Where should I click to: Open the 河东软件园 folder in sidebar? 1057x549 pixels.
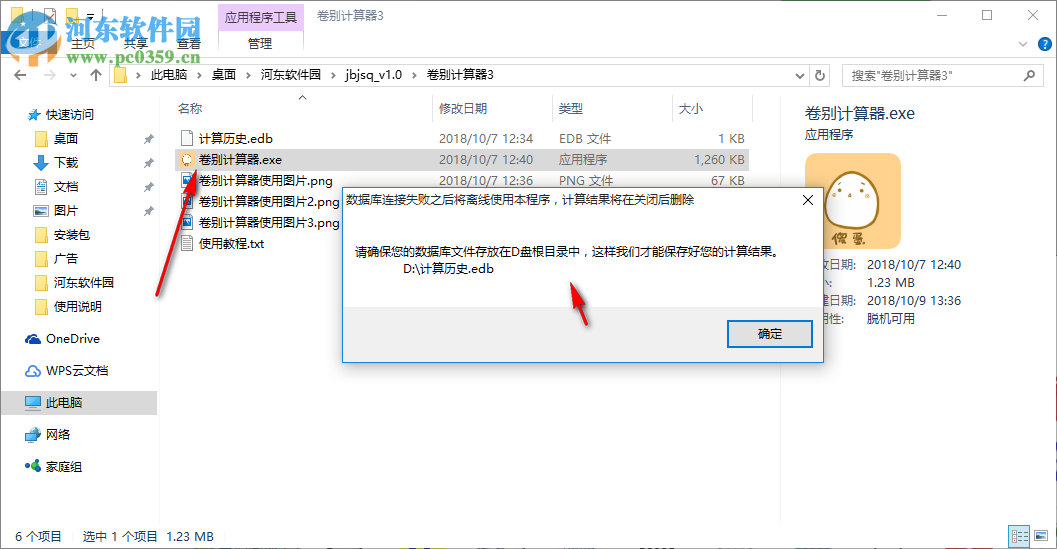(84, 283)
